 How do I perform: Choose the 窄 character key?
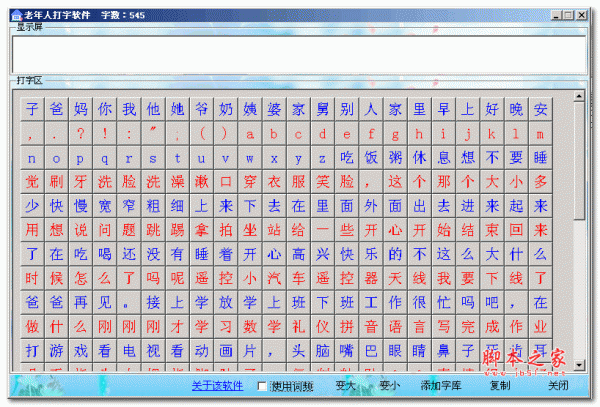129,206
